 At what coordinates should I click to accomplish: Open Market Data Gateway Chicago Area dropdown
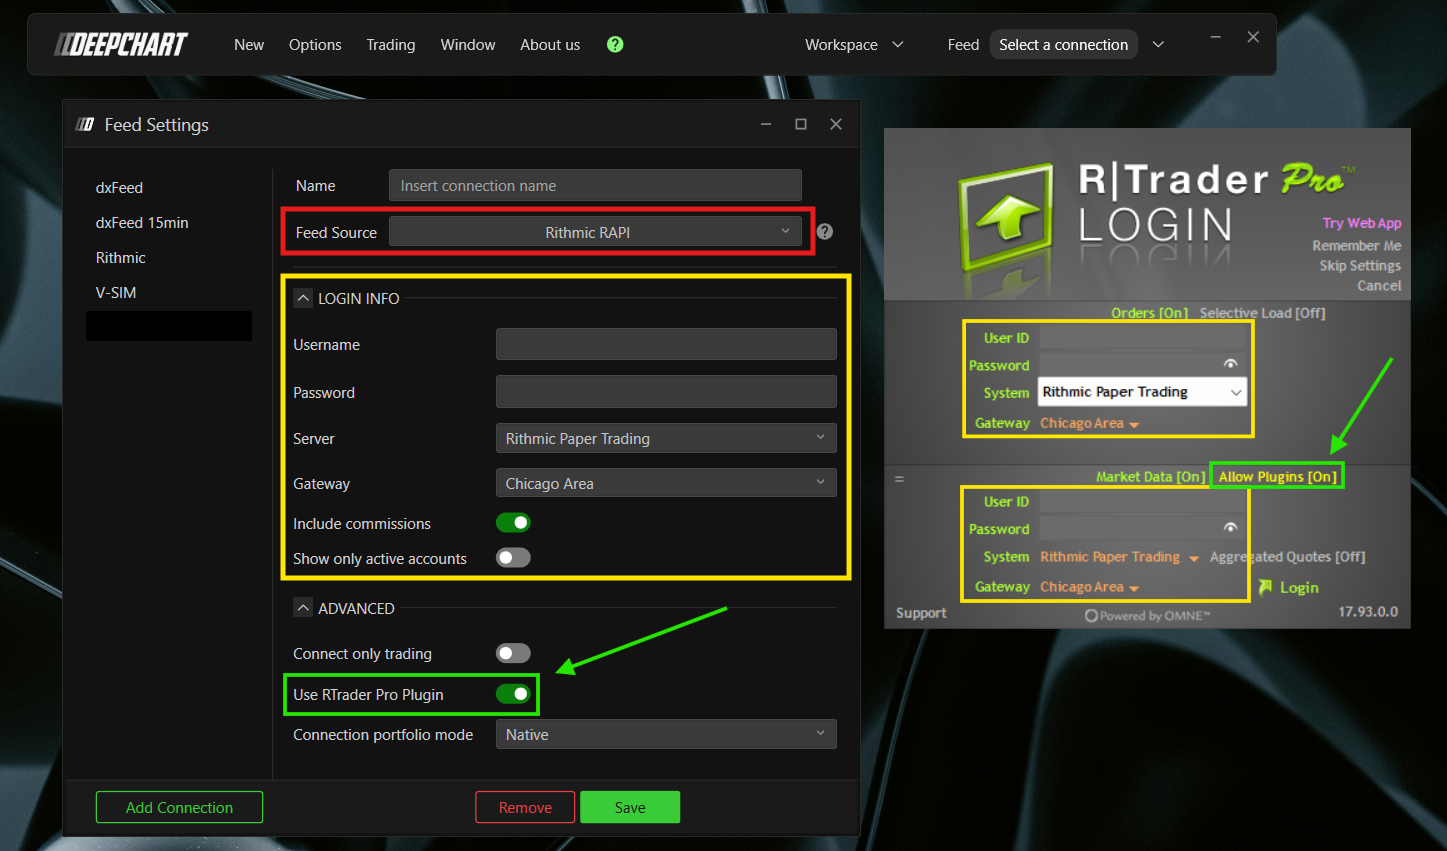point(1089,587)
